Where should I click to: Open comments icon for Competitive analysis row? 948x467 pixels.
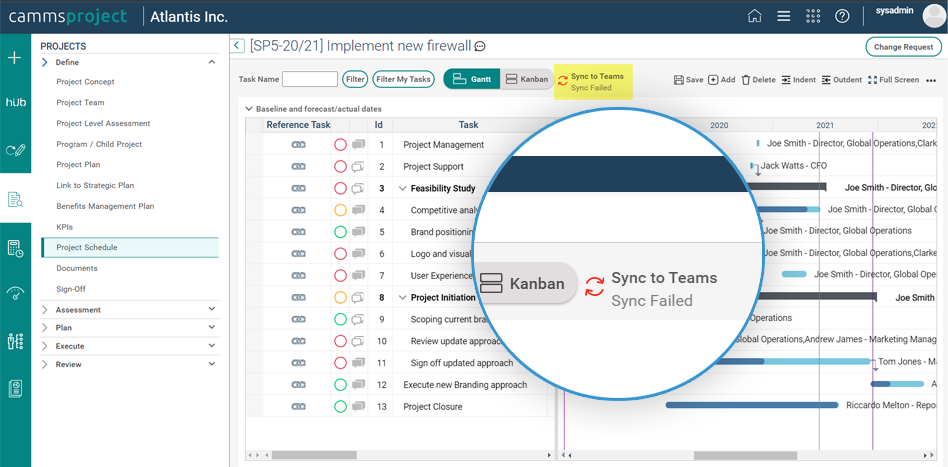pyautogui.click(x=359, y=210)
